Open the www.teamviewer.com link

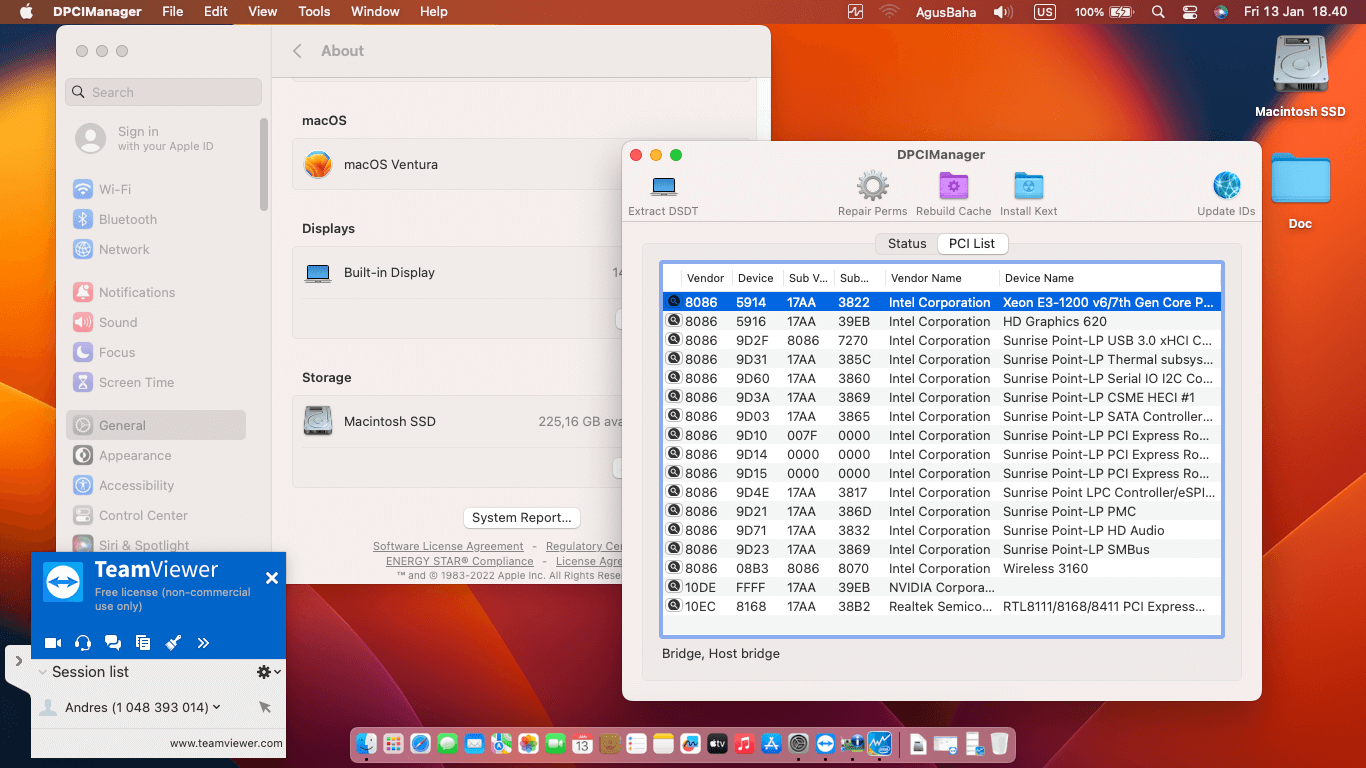tap(226, 743)
